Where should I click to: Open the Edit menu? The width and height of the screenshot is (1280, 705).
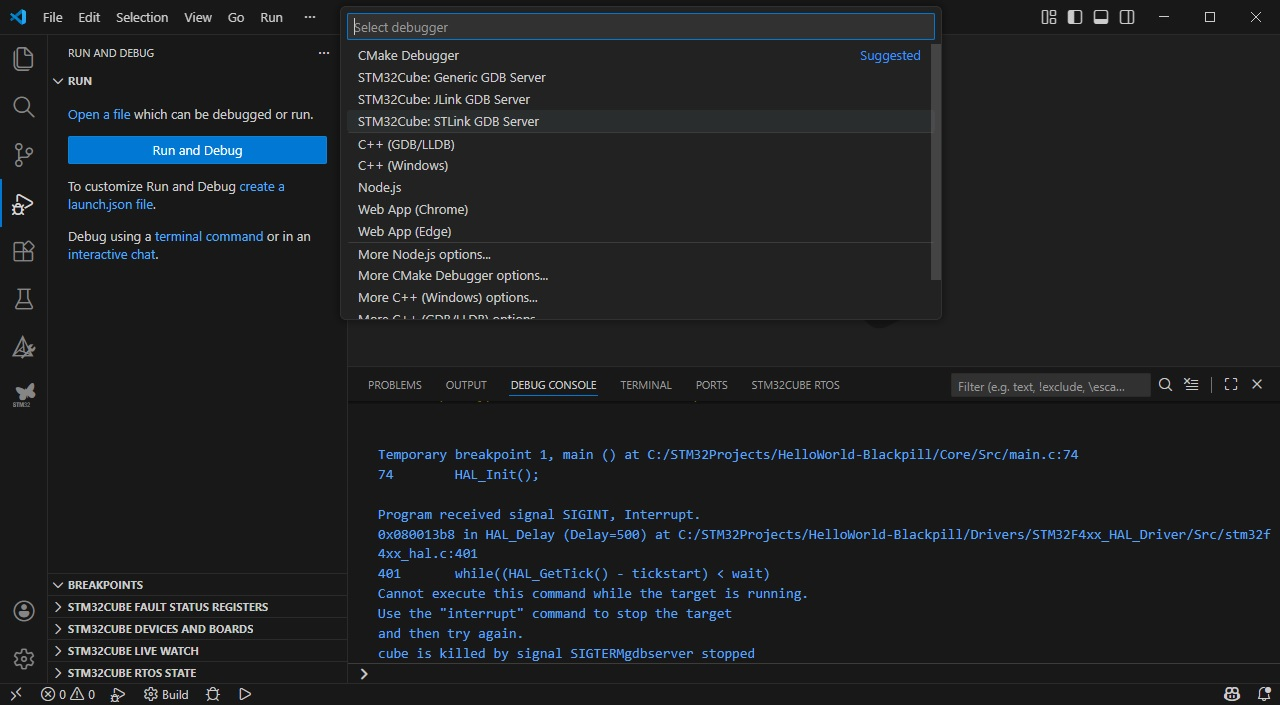pos(89,17)
